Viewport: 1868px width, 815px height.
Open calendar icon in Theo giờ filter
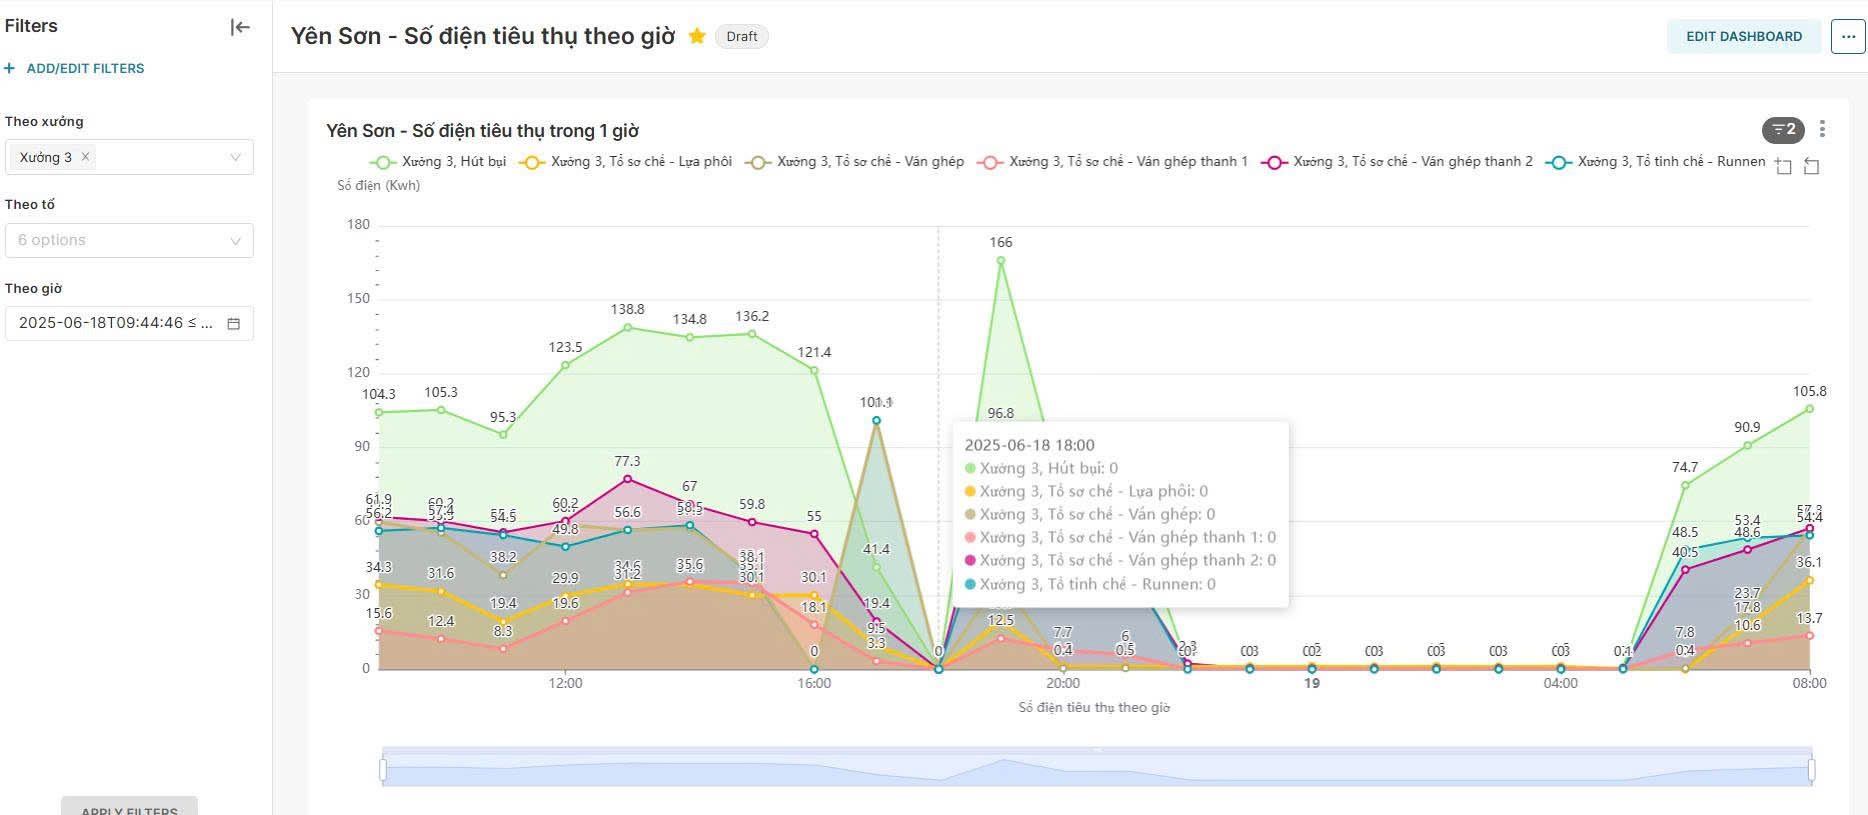[234, 324]
